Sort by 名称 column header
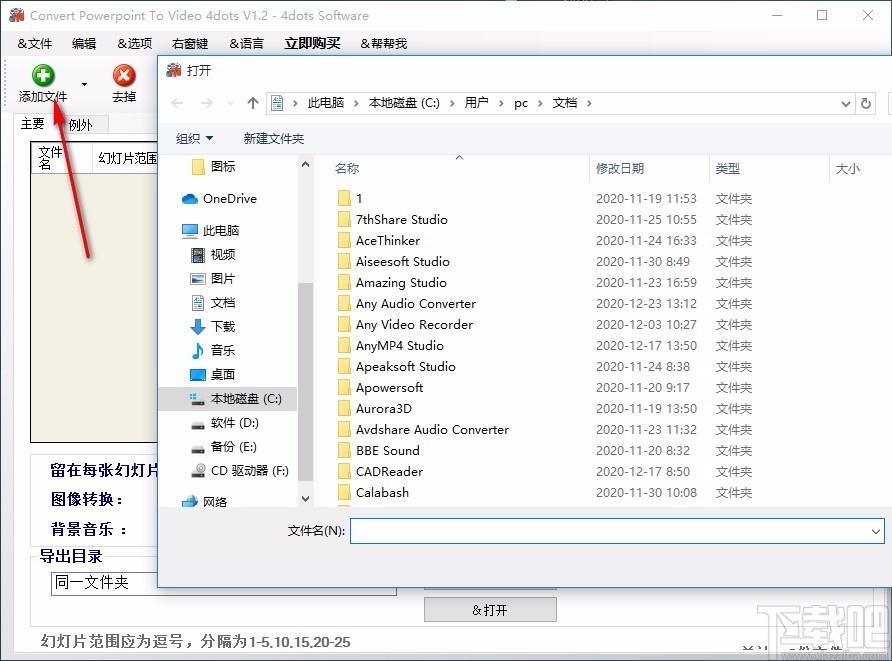This screenshot has height=661, width=892. point(347,168)
